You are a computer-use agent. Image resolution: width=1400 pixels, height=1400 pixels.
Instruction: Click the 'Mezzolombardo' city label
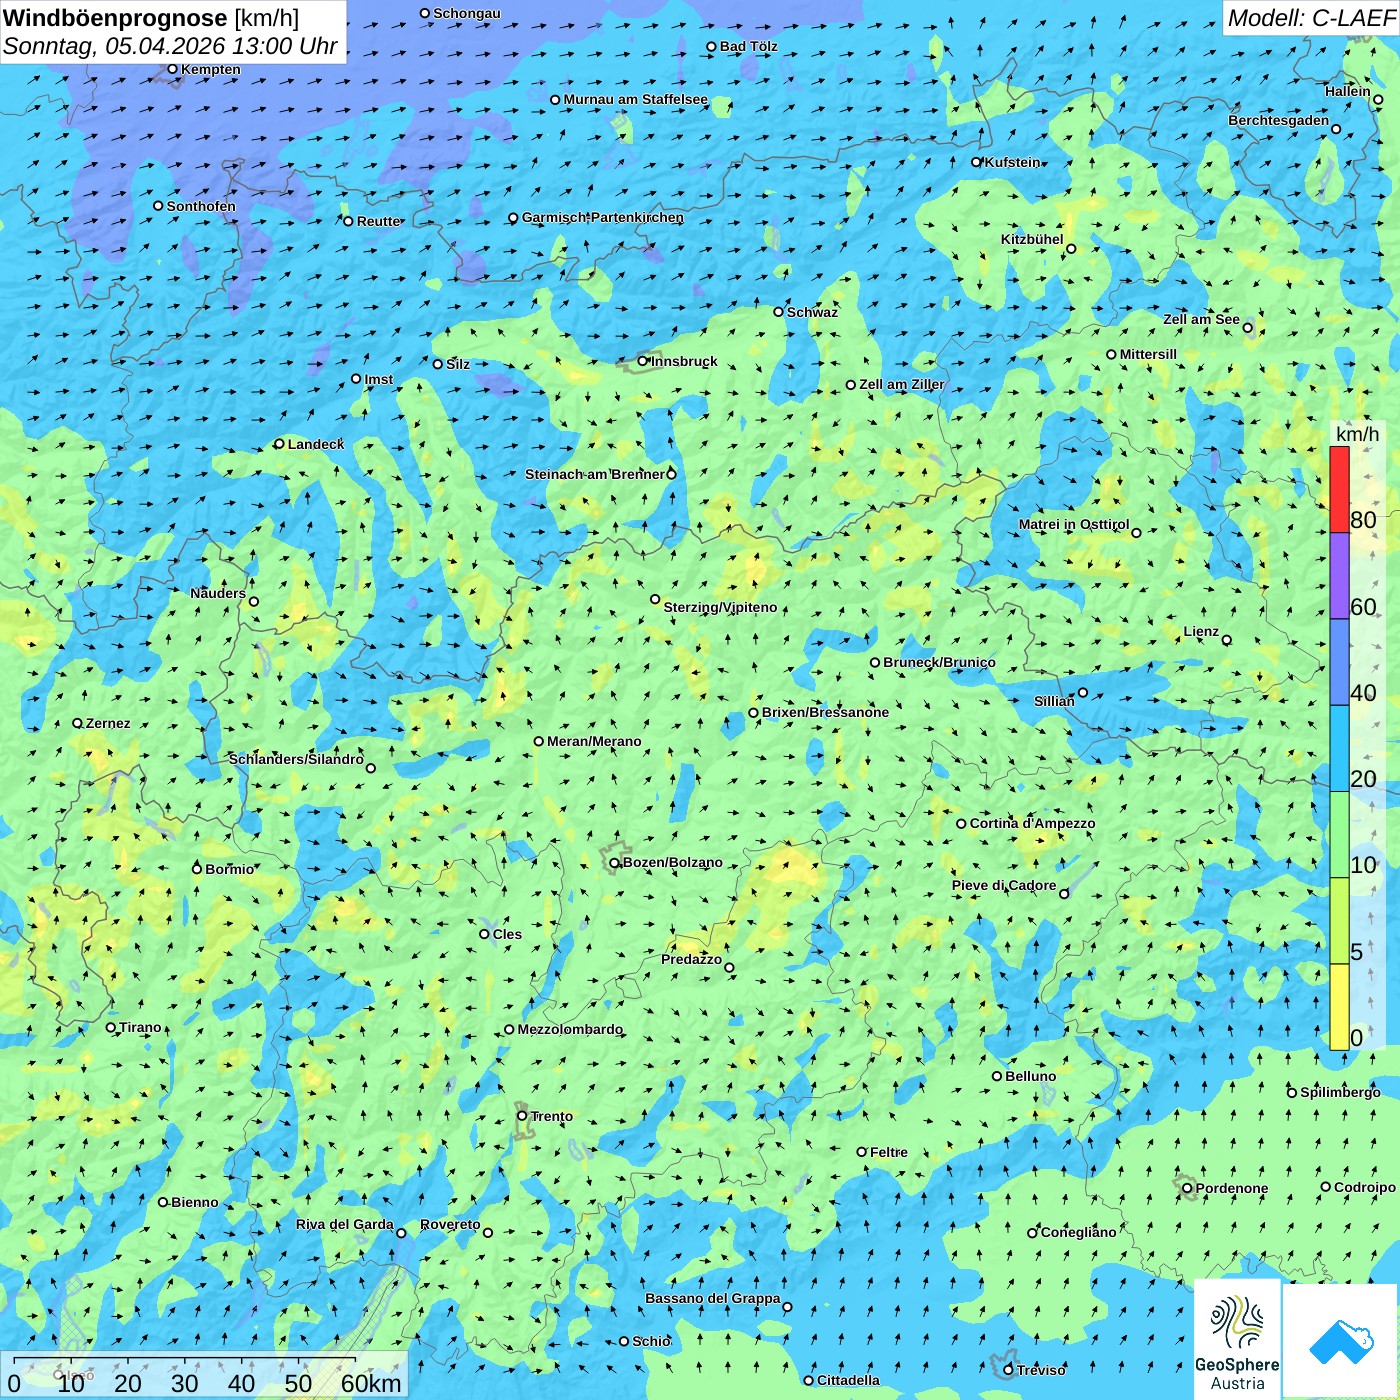570,1029
